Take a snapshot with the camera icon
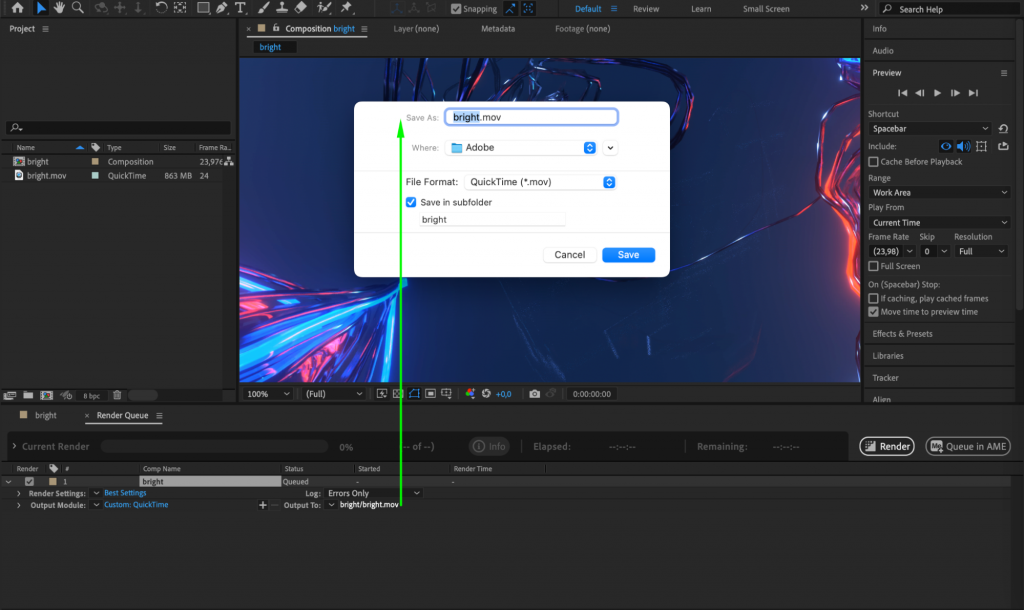The height and width of the screenshot is (610, 1024). point(534,393)
